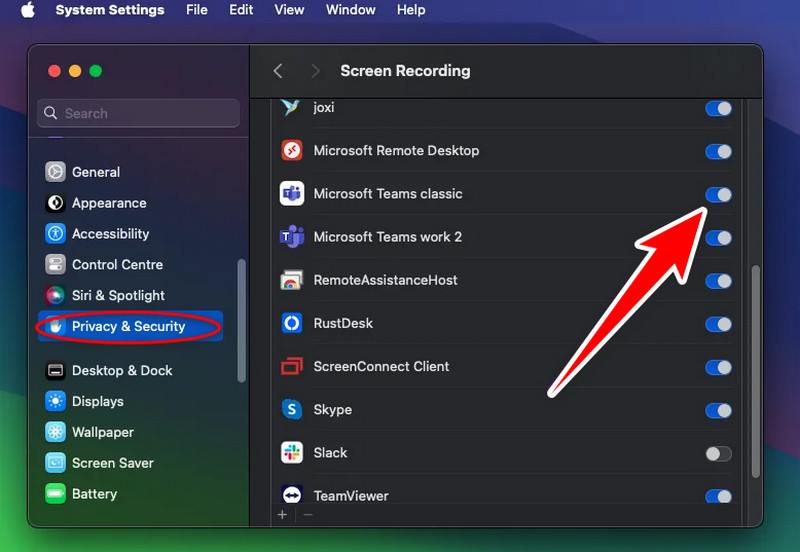The height and width of the screenshot is (552, 800).
Task: Open Displays settings via sun icon
Action: tap(55, 402)
